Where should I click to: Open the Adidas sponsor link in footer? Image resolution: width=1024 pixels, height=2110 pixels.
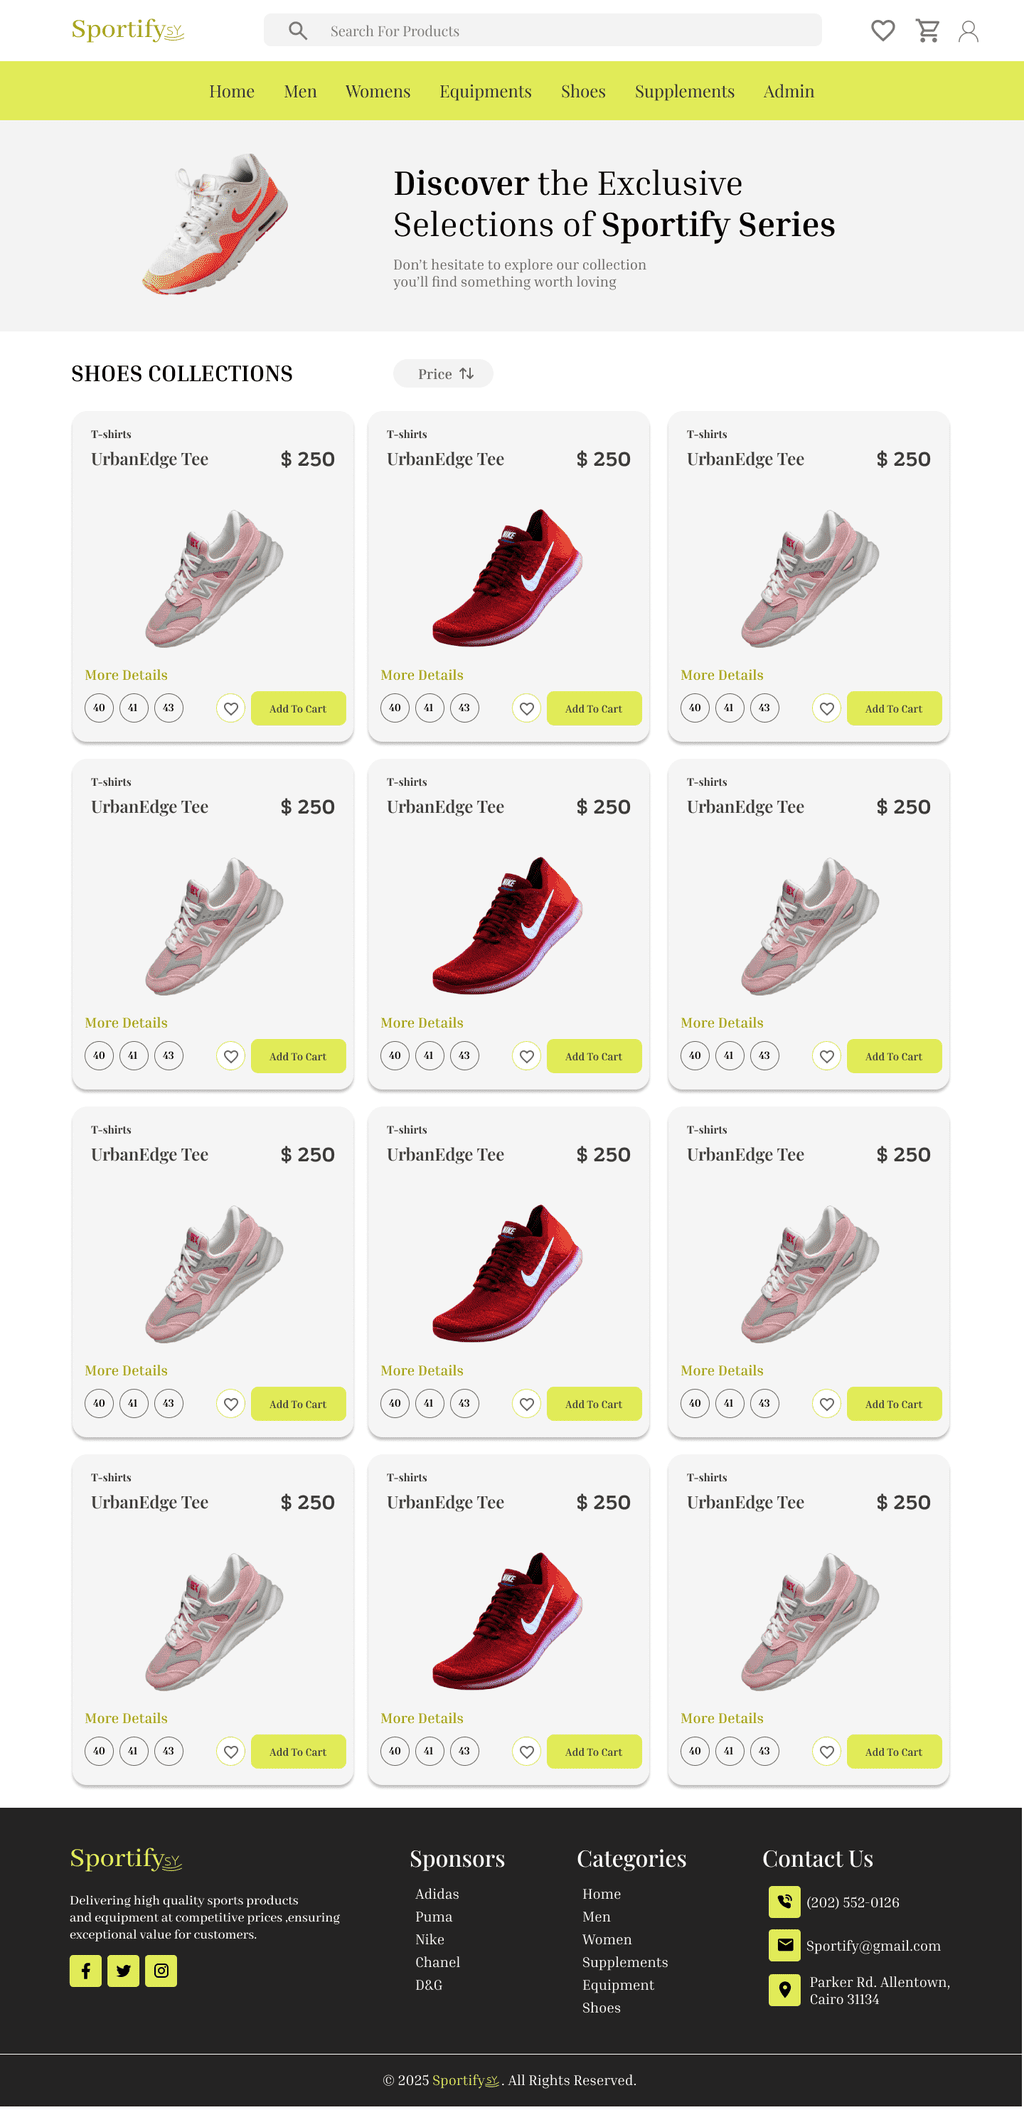(437, 1894)
